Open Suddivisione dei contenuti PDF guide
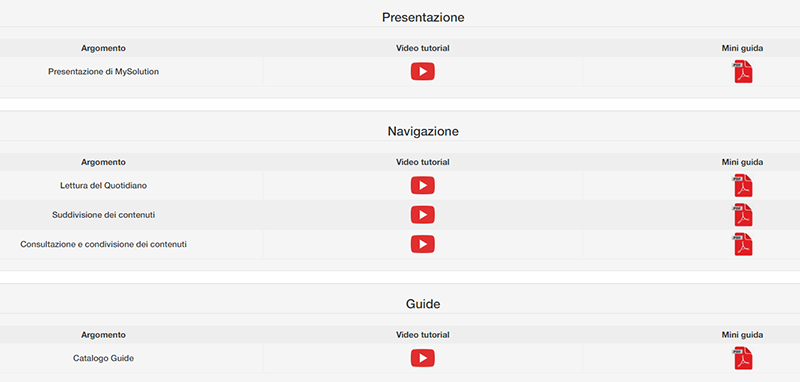 click(743, 215)
